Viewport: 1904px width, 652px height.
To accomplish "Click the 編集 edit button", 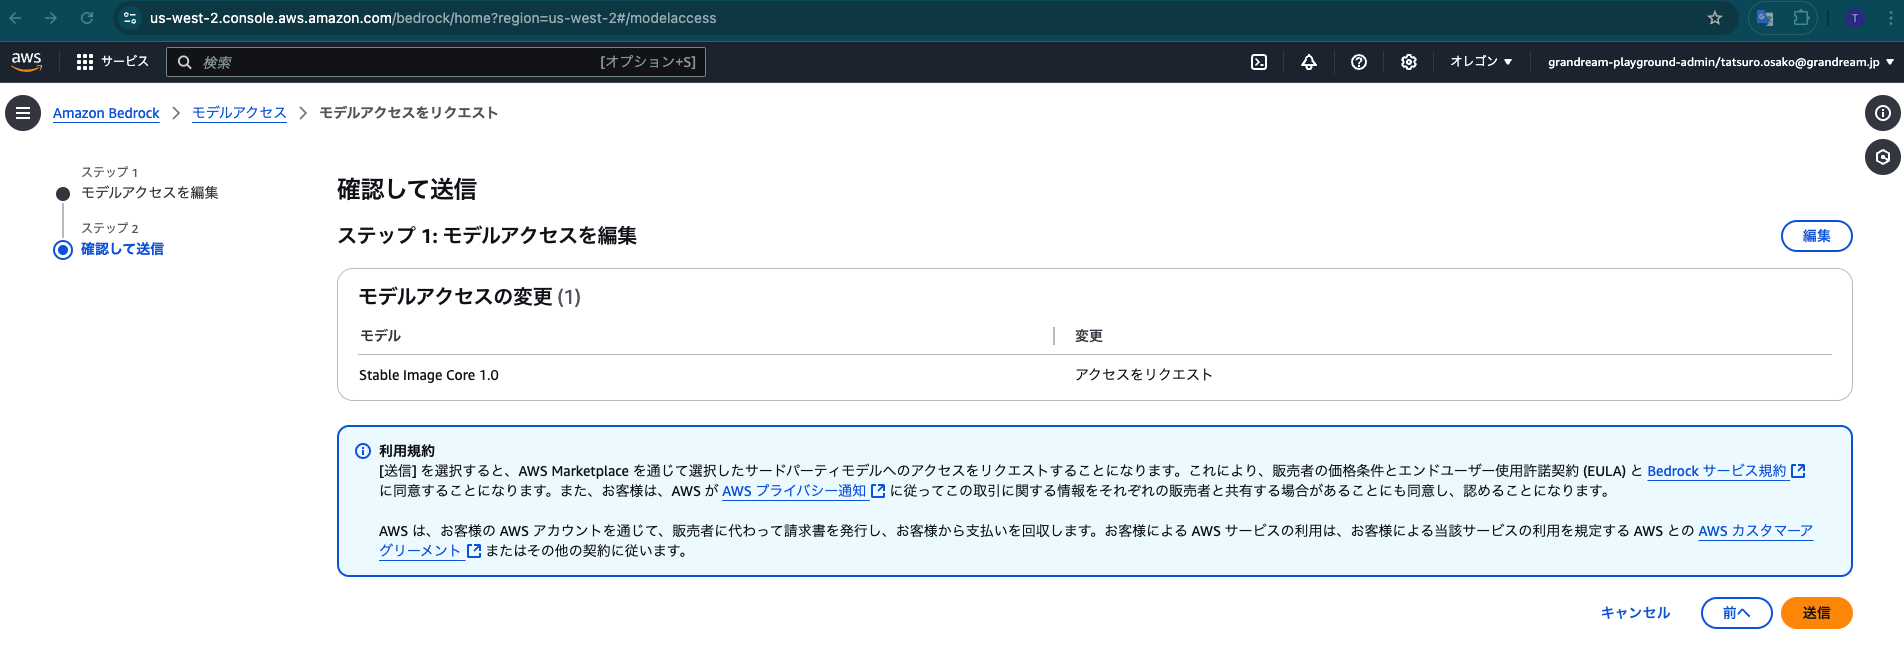I will click(1816, 236).
